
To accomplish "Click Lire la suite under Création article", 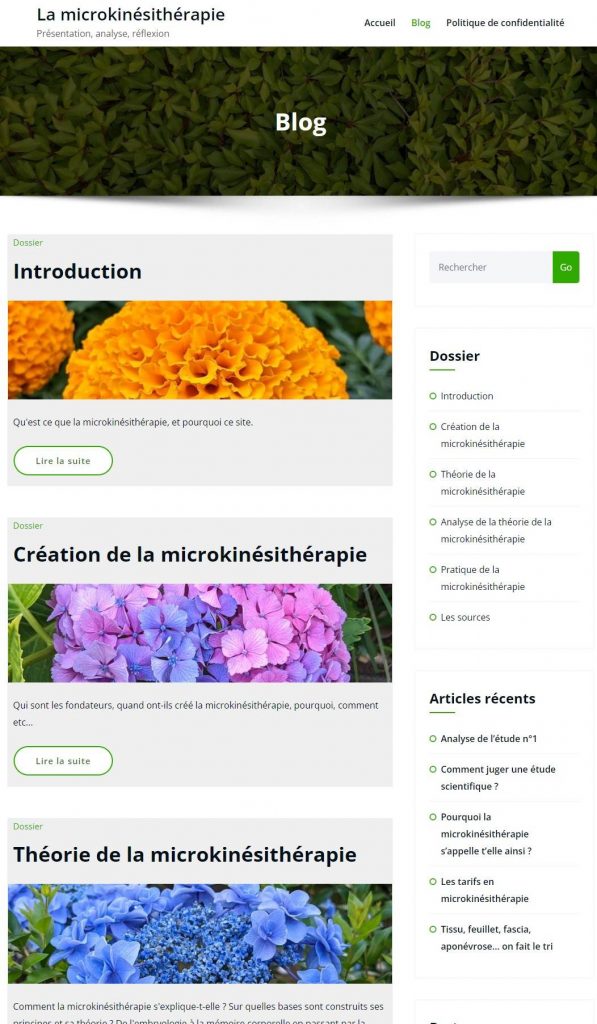I will [x=63, y=761].
